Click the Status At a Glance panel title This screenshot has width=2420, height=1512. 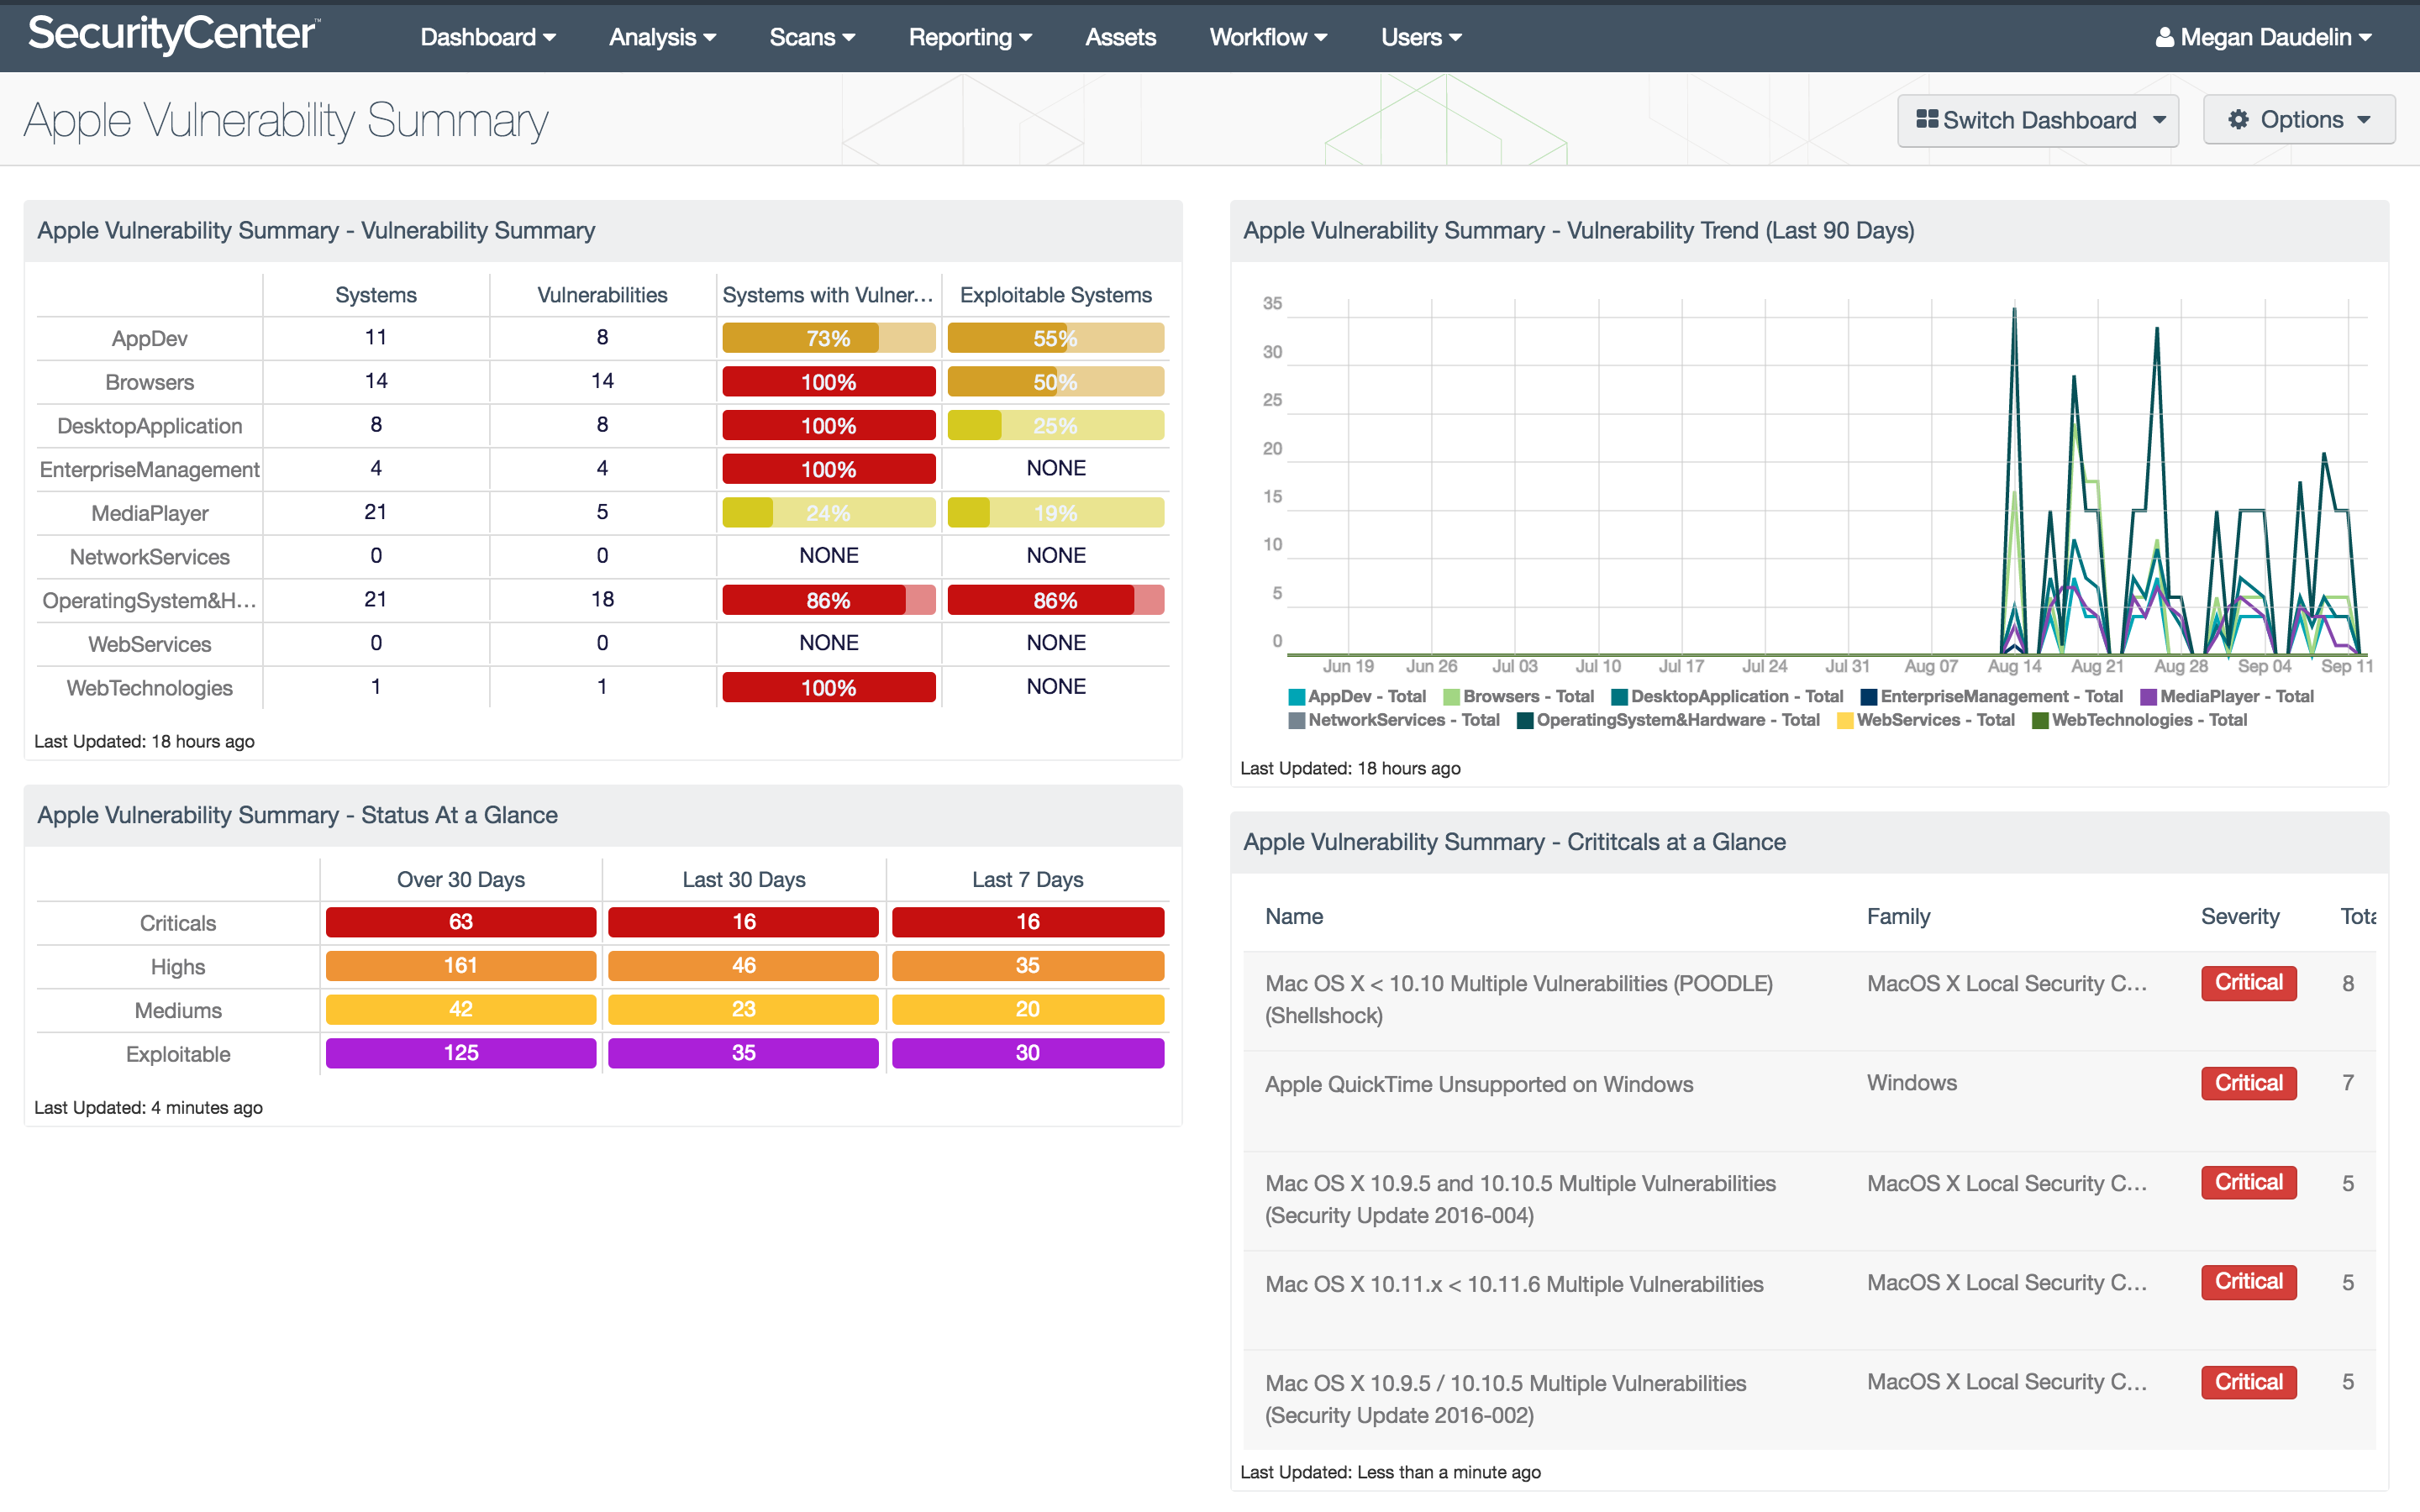pyautogui.click(x=297, y=815)
